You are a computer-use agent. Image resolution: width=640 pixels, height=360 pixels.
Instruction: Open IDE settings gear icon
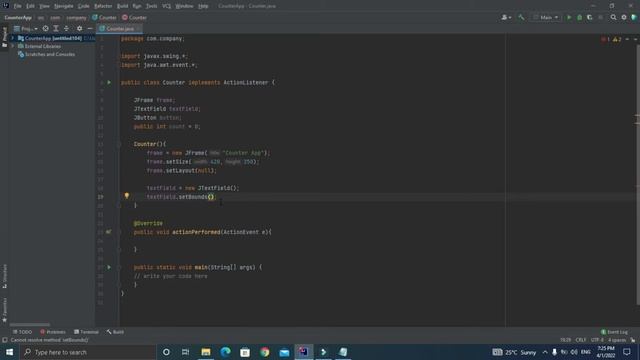coord(624,18)
